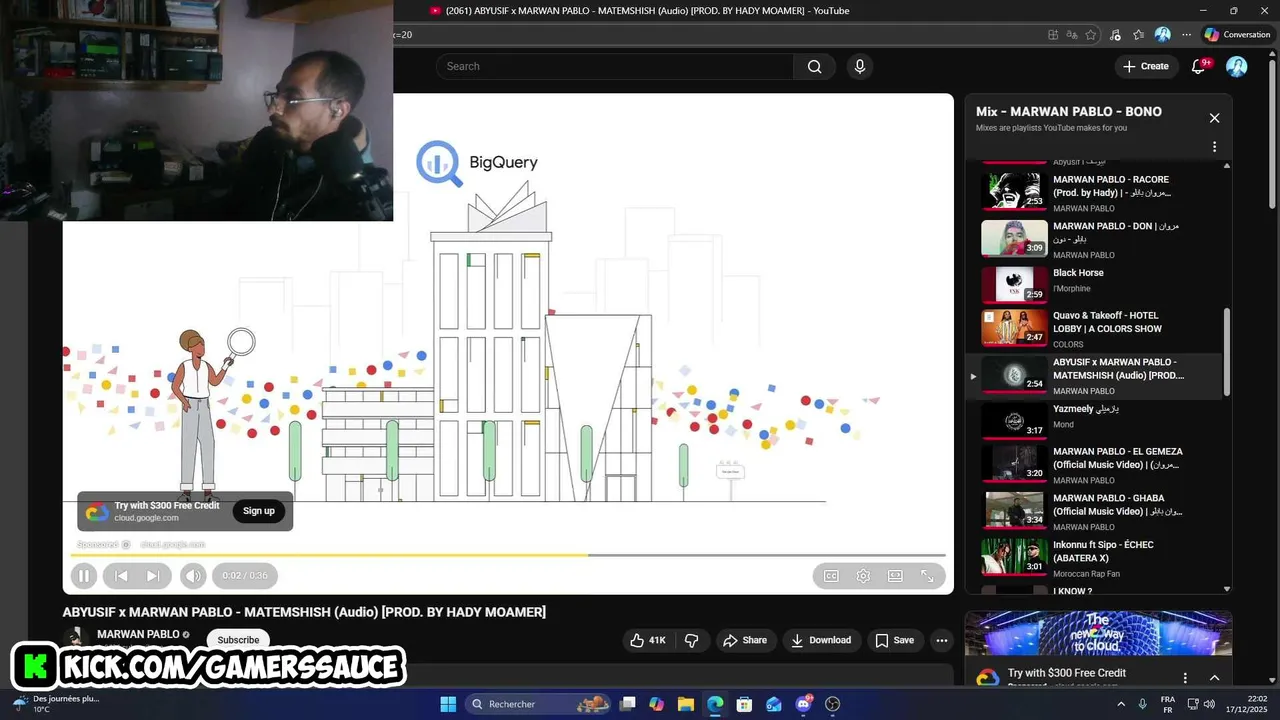This screenshot has height=720, width=1280.
Task: Add page to favorites star icon
Action: (1091, 34)
